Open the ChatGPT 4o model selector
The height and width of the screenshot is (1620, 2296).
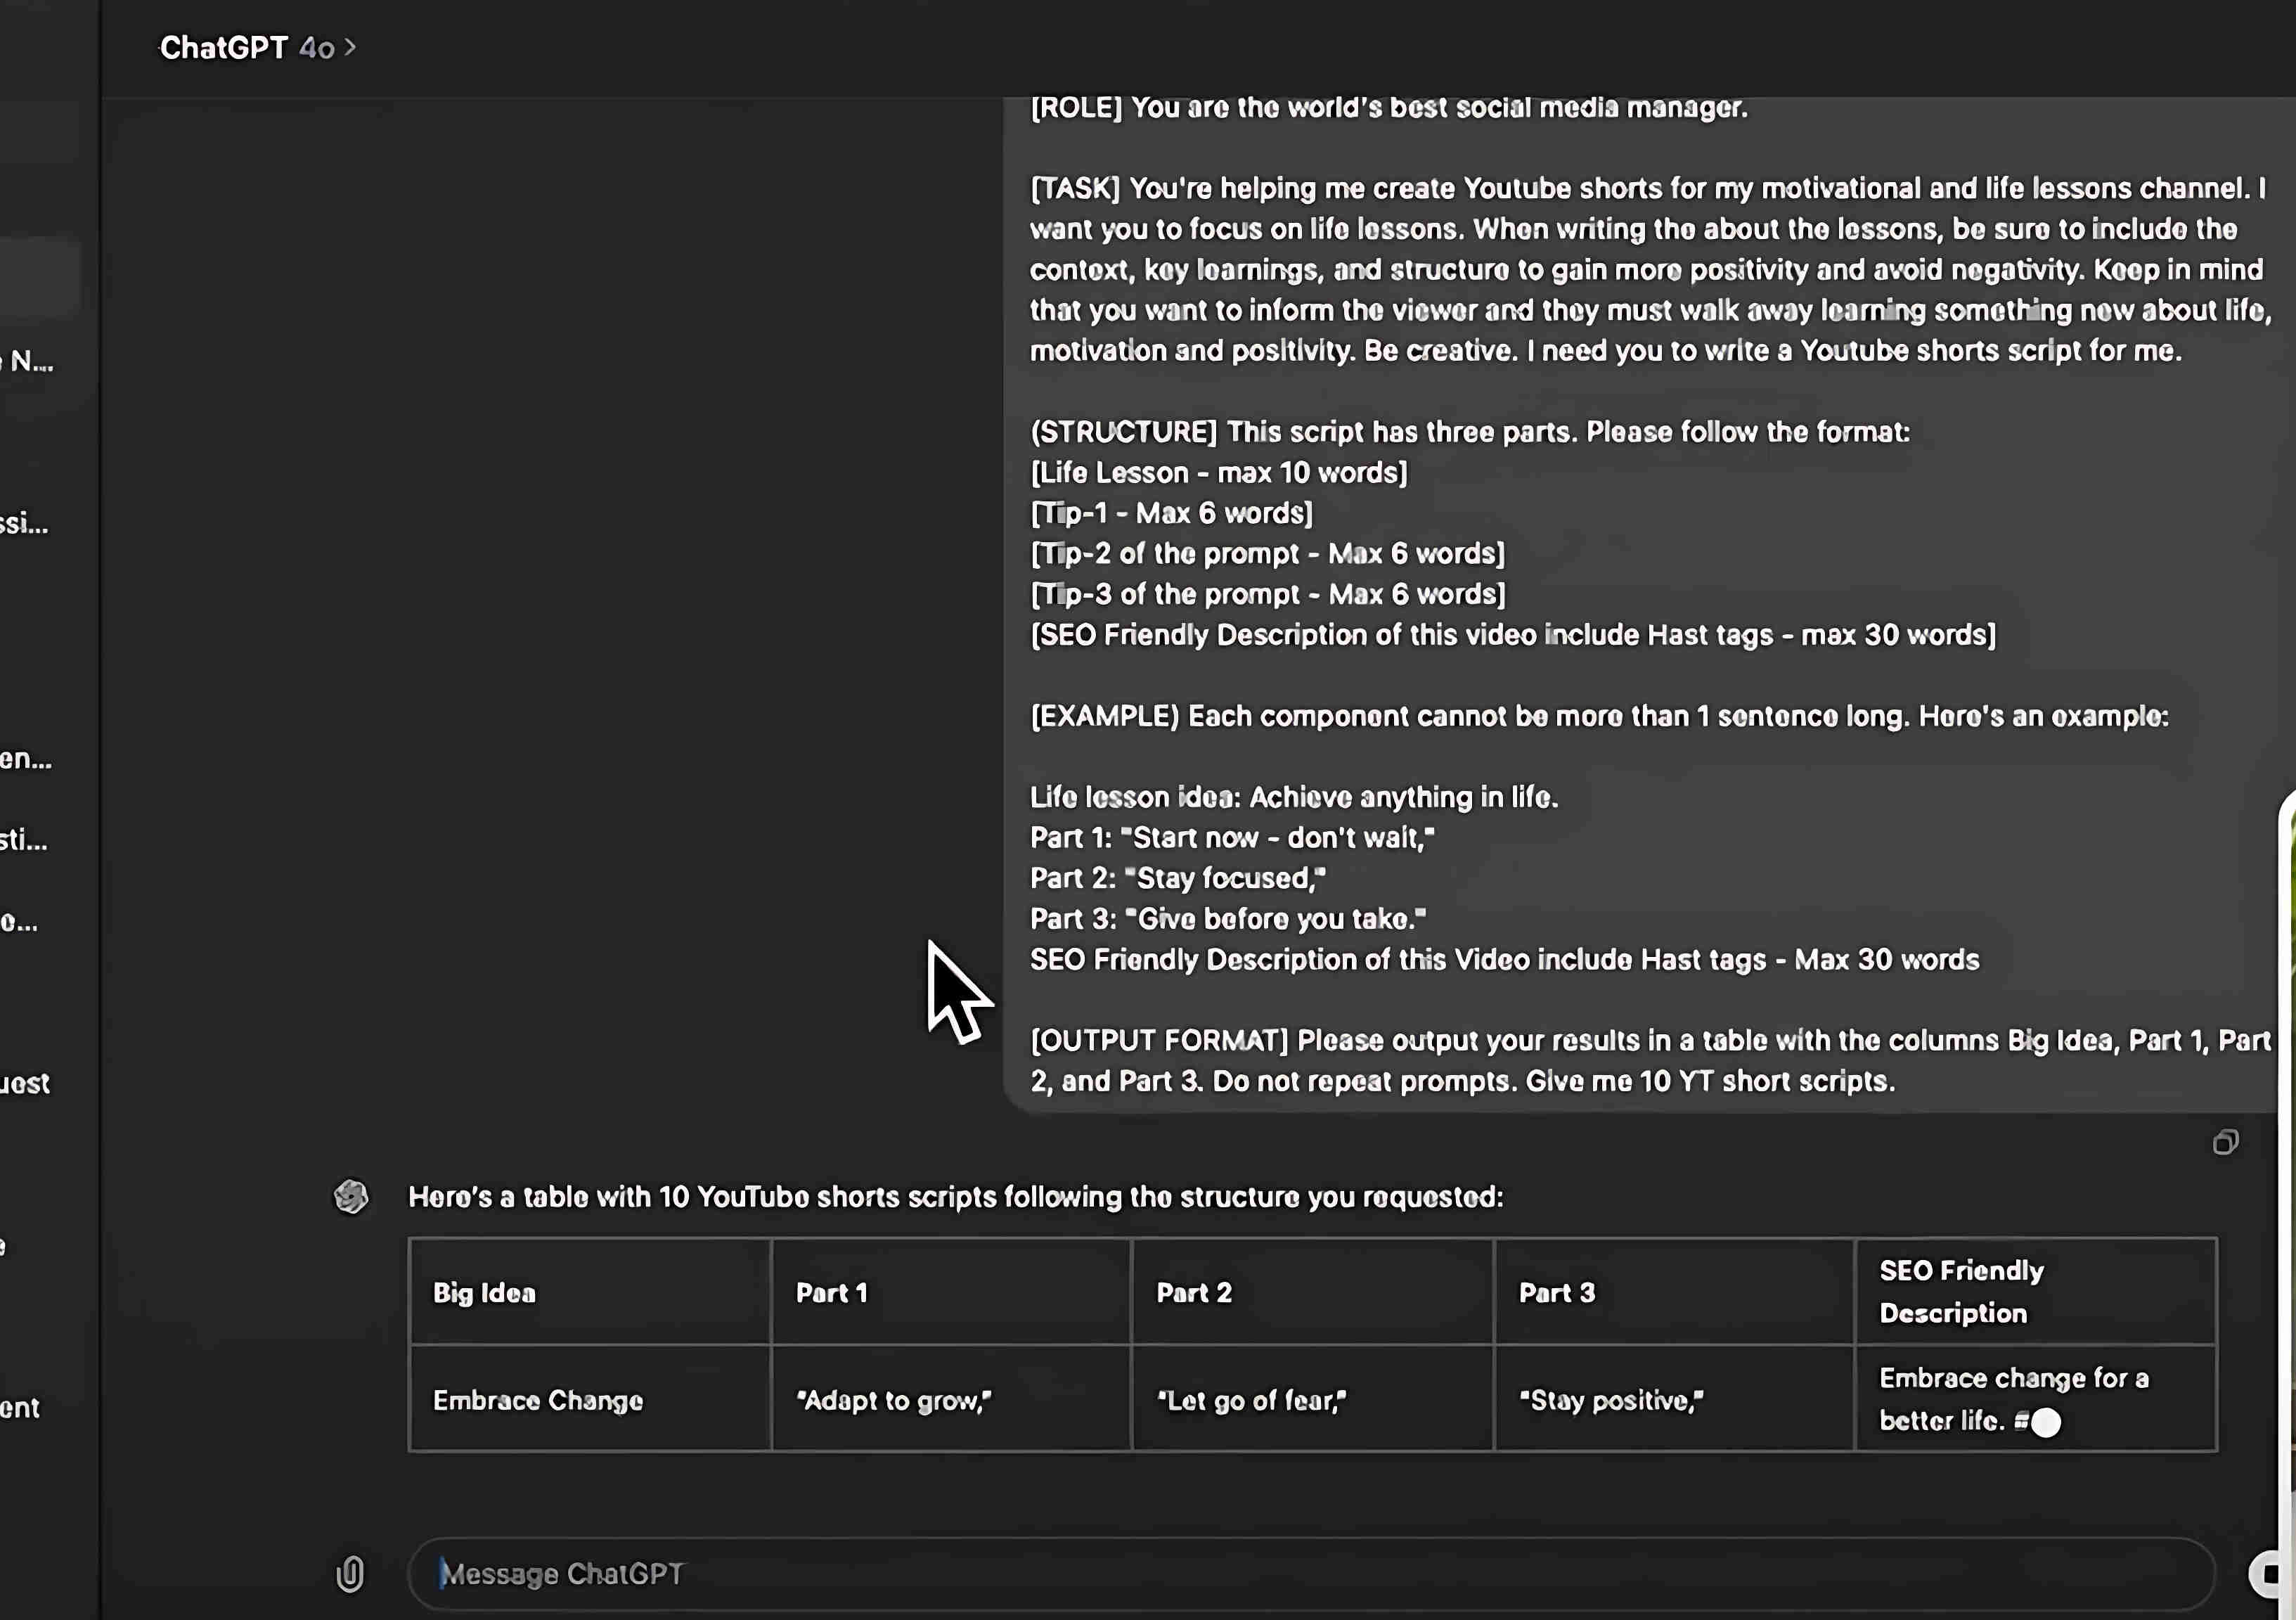[x=258, y=47]
